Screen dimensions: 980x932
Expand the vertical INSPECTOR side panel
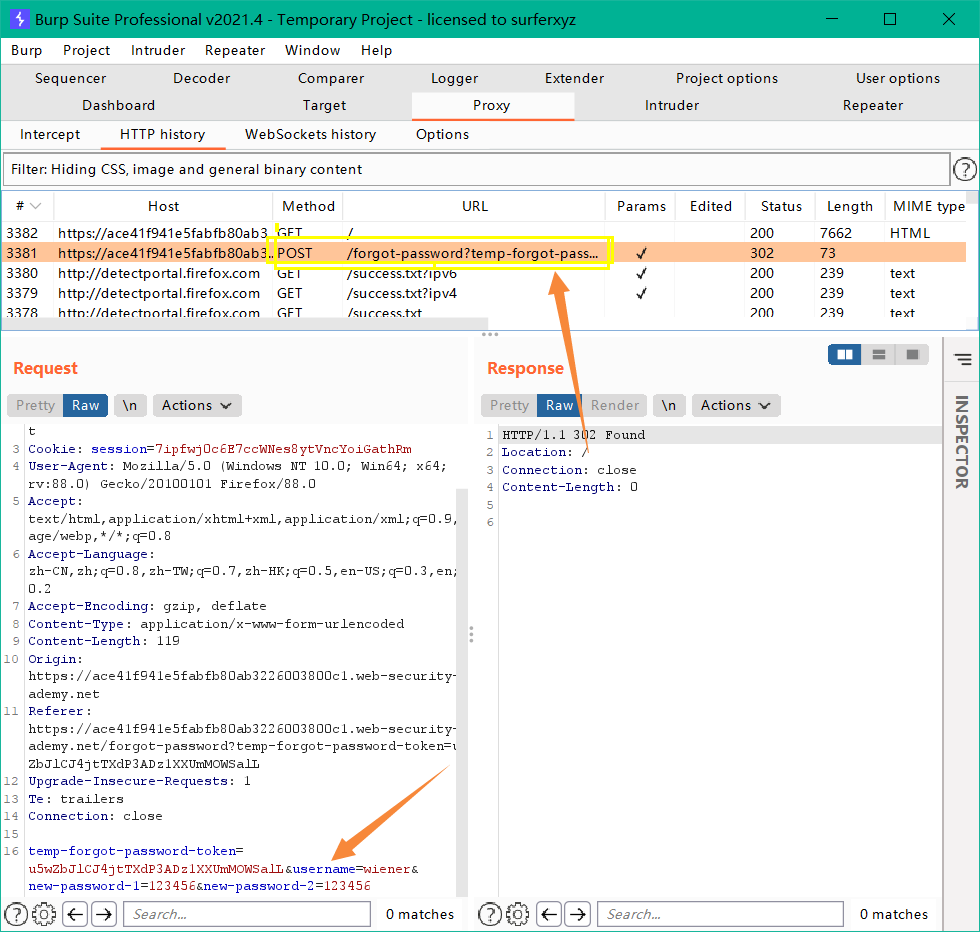pyautogui.click(x=962, y=441)
